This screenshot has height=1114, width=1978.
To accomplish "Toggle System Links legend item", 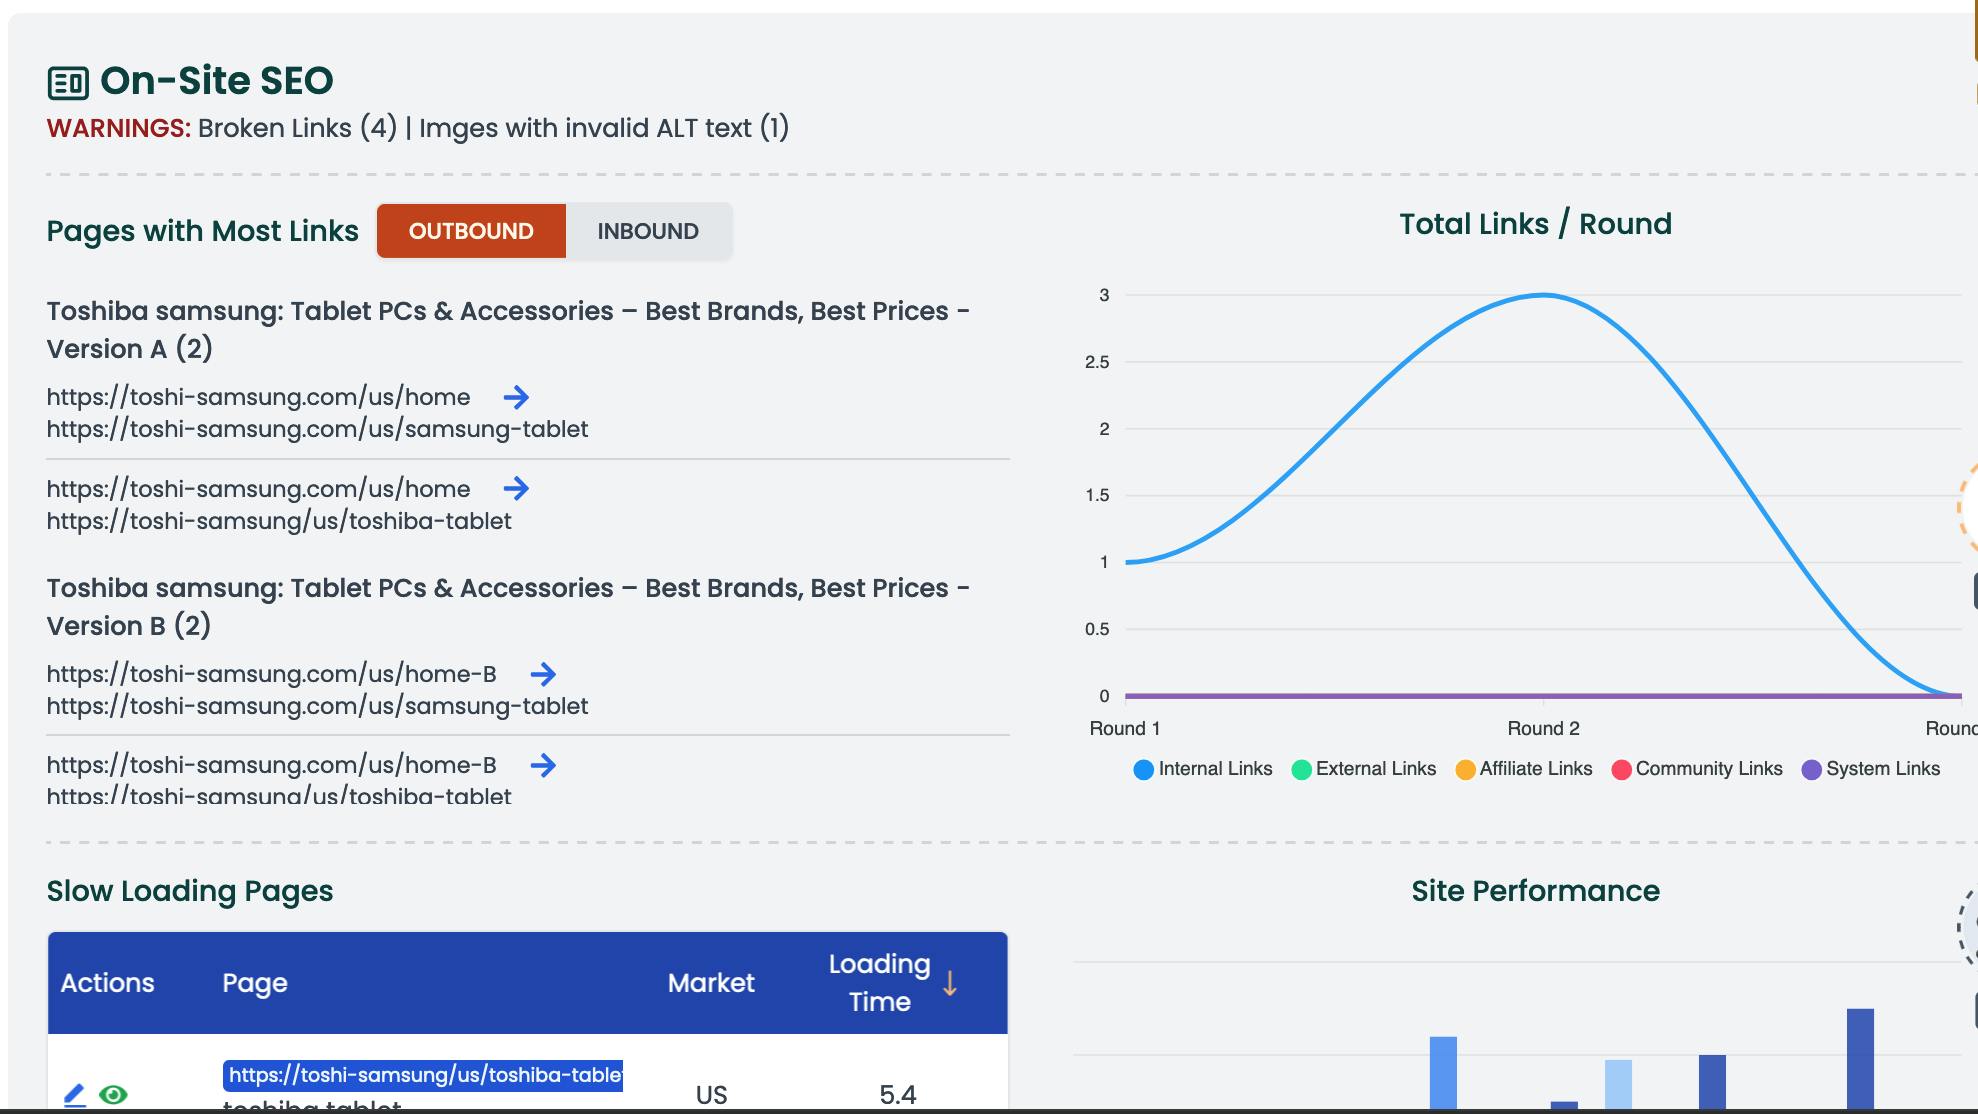I will pyautogui.click(x=1871, y=769).
